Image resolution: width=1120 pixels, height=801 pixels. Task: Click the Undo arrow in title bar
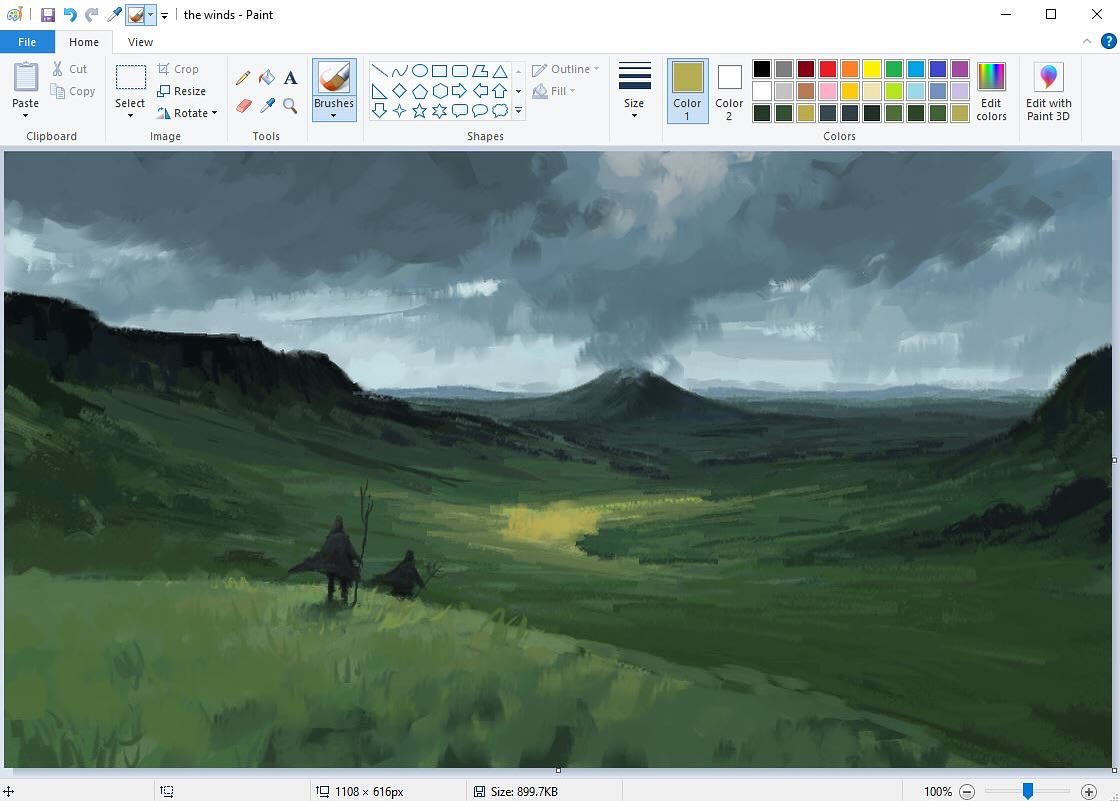(x=70, y=14)
